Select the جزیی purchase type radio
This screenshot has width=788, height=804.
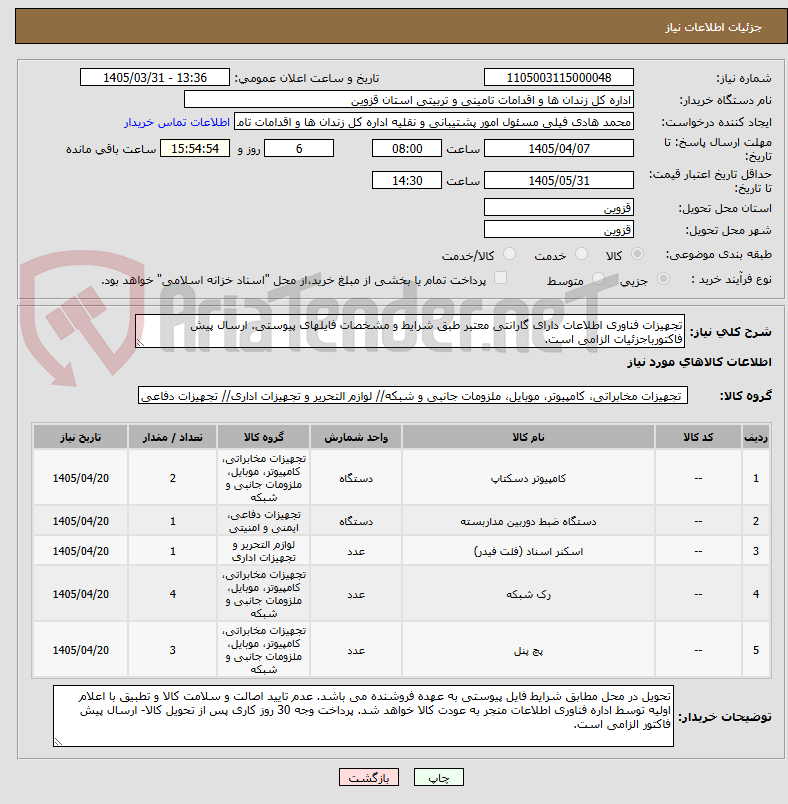click(663, 278)
